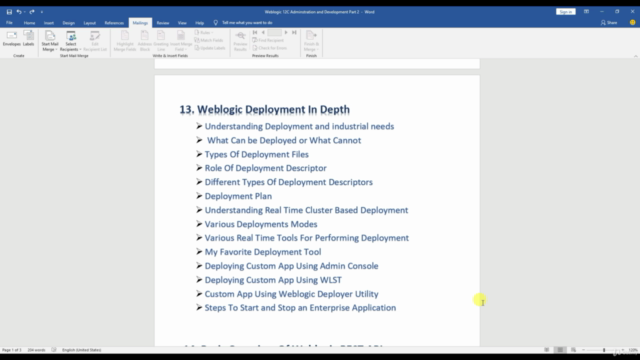640x360 pixels.
Task: Open Ribbon Display Options icon
Action: coord(586,12)
